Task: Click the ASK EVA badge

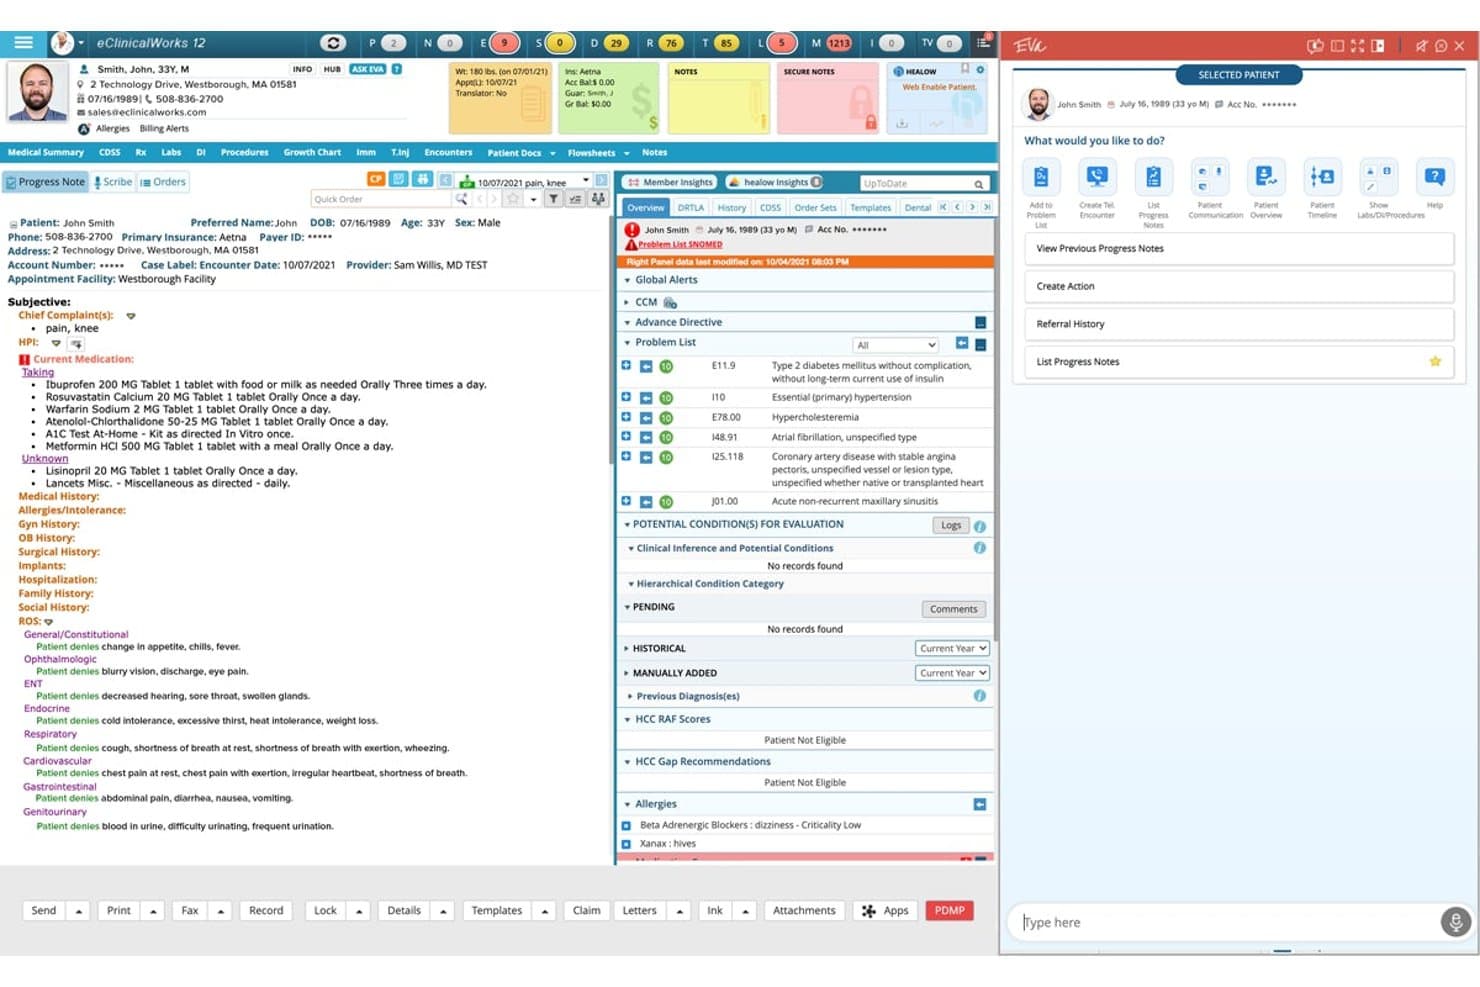Action: [367, 69]
